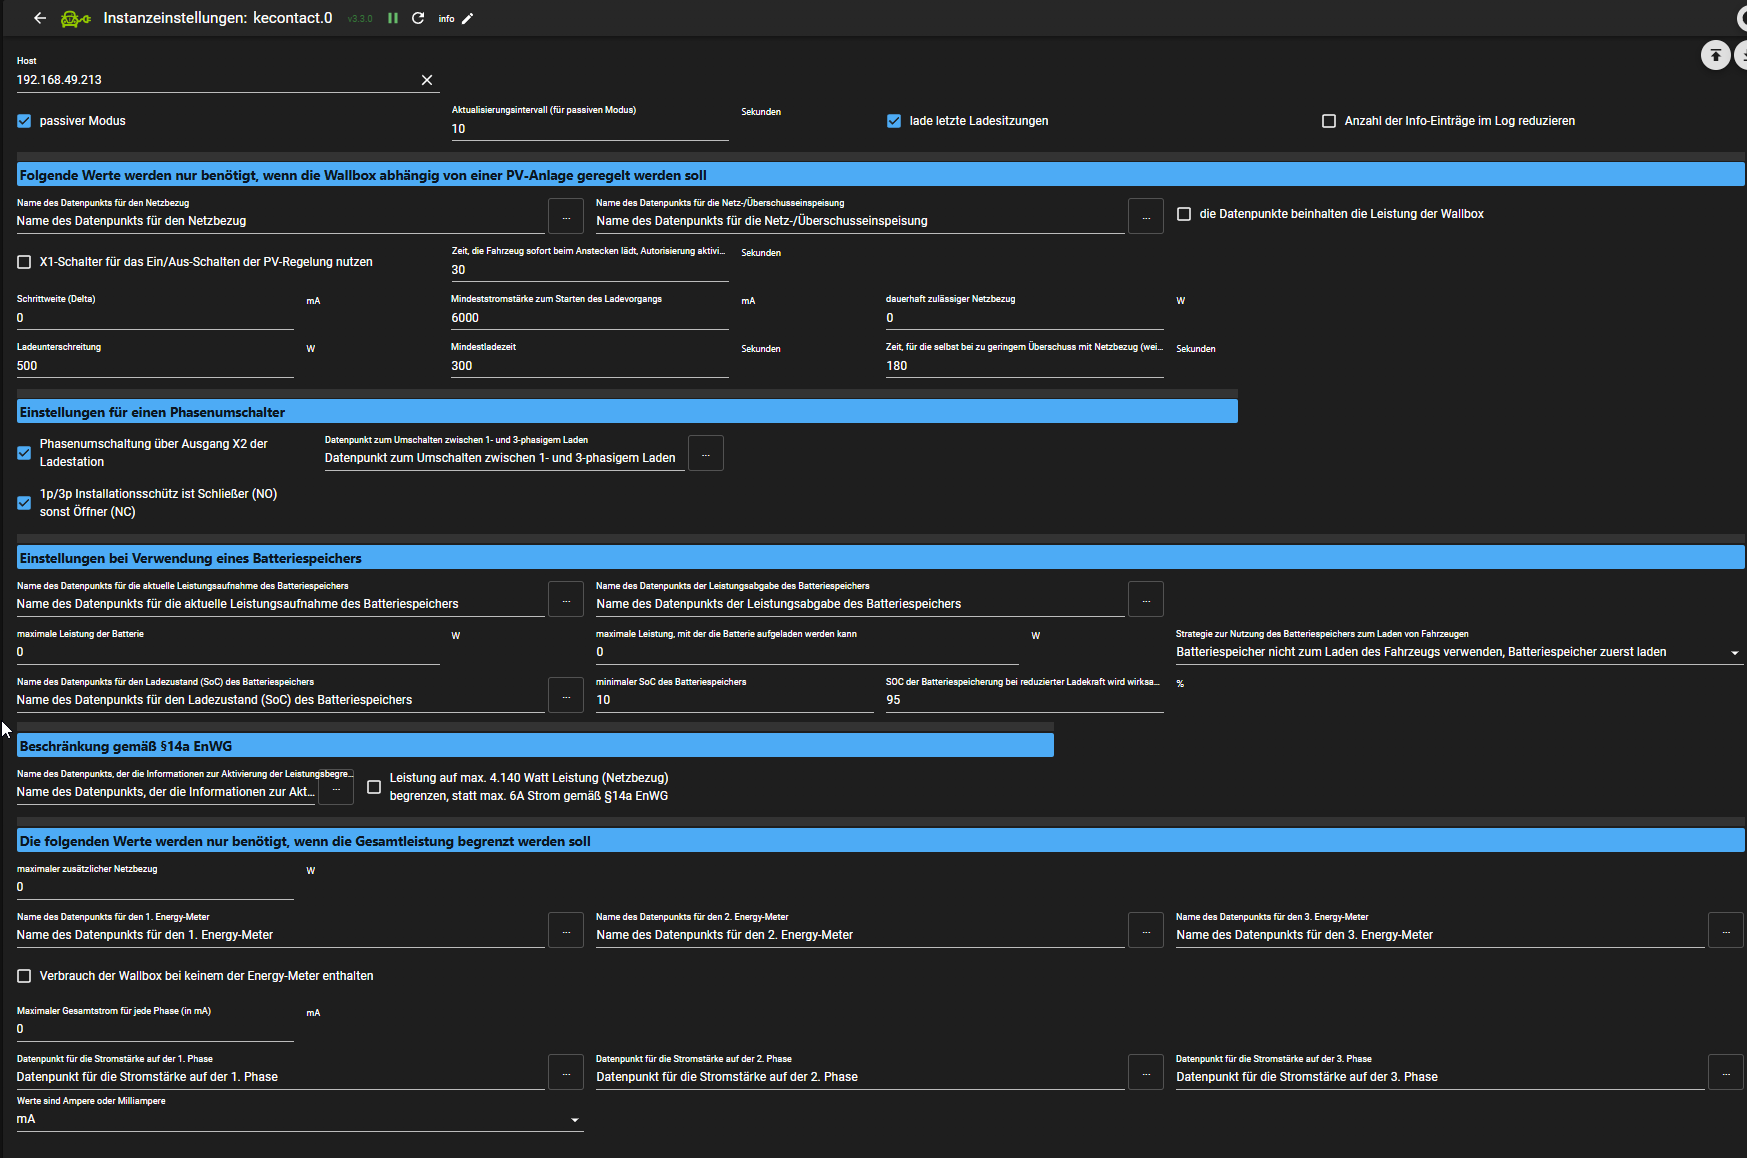Image resolution: width=1747 pixels, height=1158 pixels.
Task: Enable X1-Schalter for PV-Regelung checkbox
Action: (x=24, y=262)
